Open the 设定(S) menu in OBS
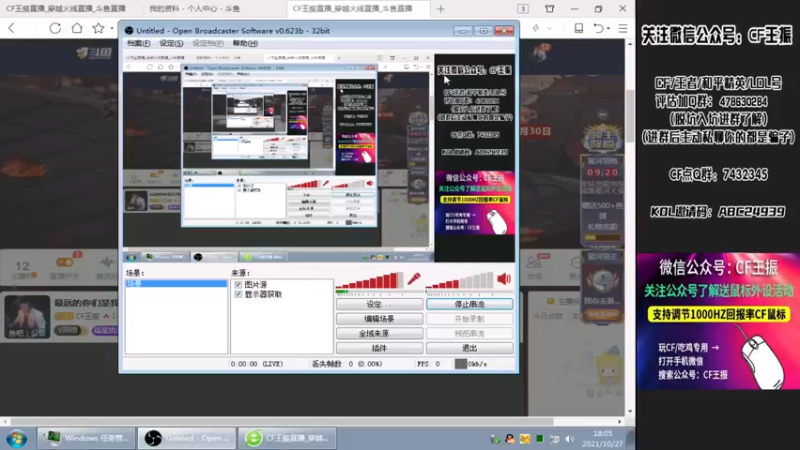Image resolution: width=800 pixels, height=450 pixels. point(171,43)
